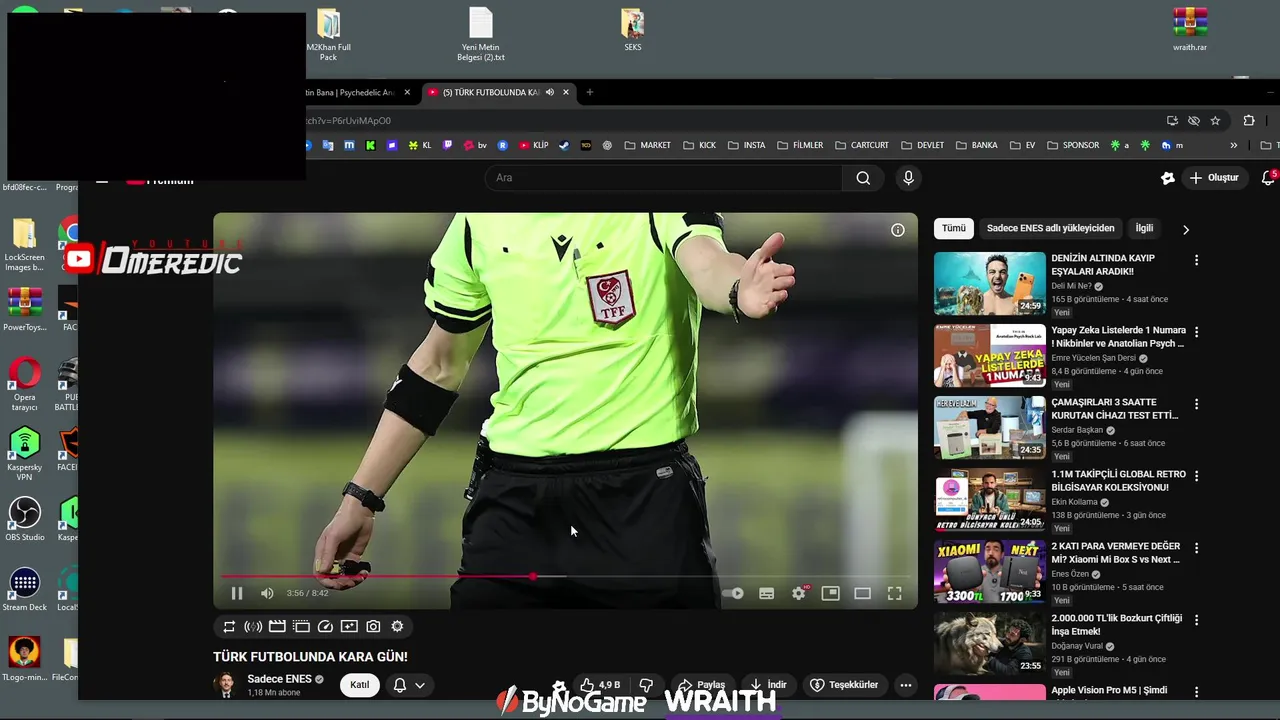Viewport: 1280px width, 720px height.
Task: Open options menu for Yapay Zeka Listelerde video
Action: [1196, 332]
